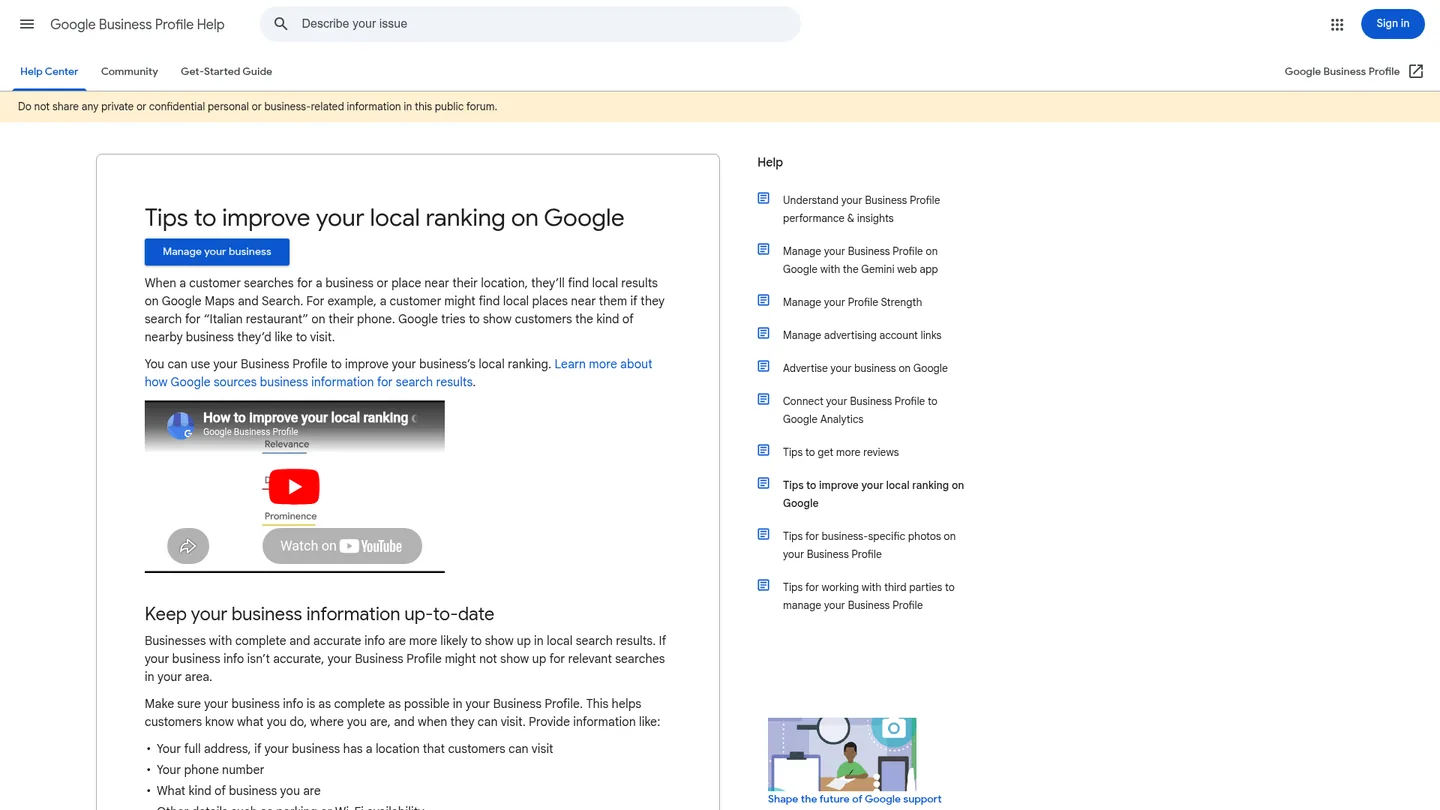Click article icon beside Gemini web app
Screen dimensions: 1440x810
coord(763,250)
